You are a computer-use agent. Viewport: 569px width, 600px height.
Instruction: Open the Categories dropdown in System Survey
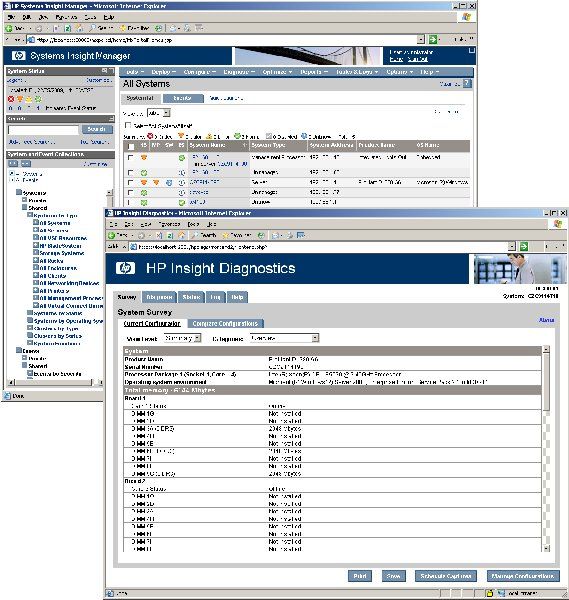[284, 338]
